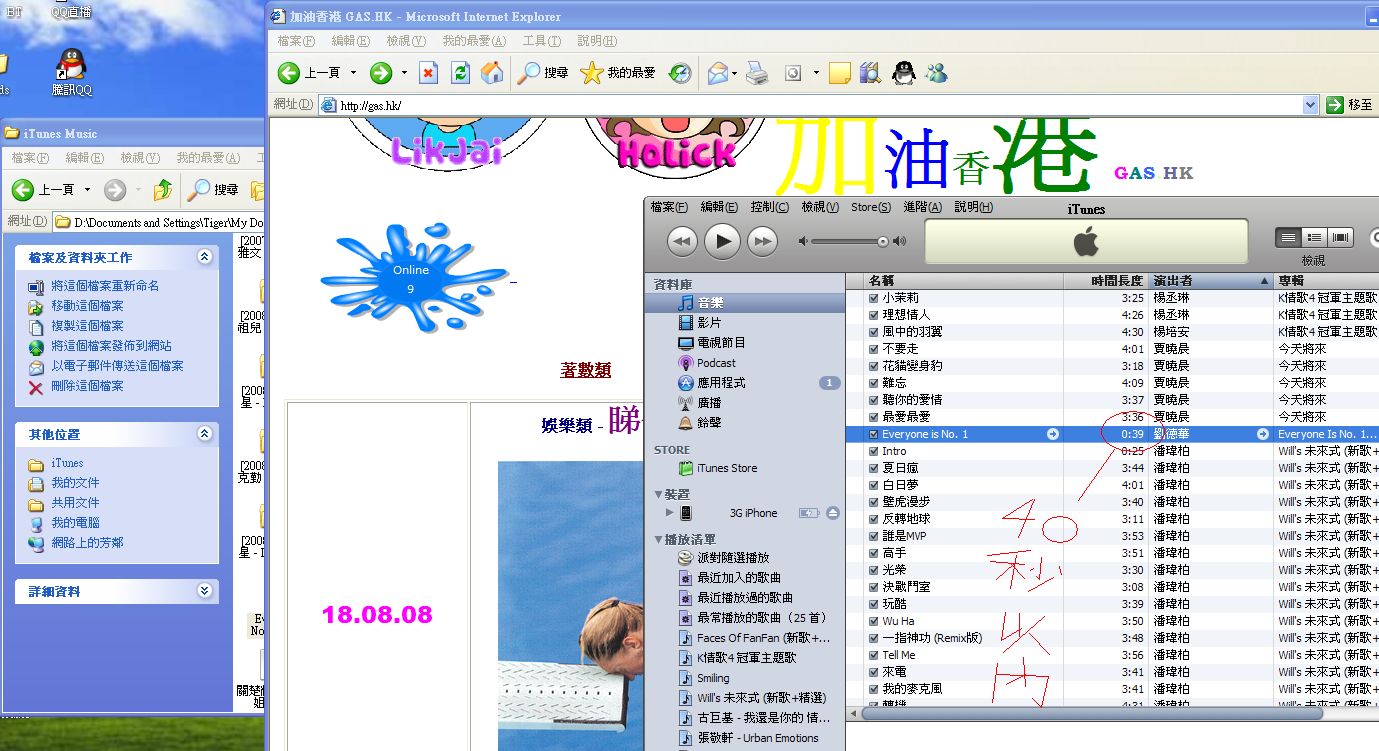Eject the 3G iPhone device
1379x751 pixels.
pyautogui.click(x=833, y=513)
